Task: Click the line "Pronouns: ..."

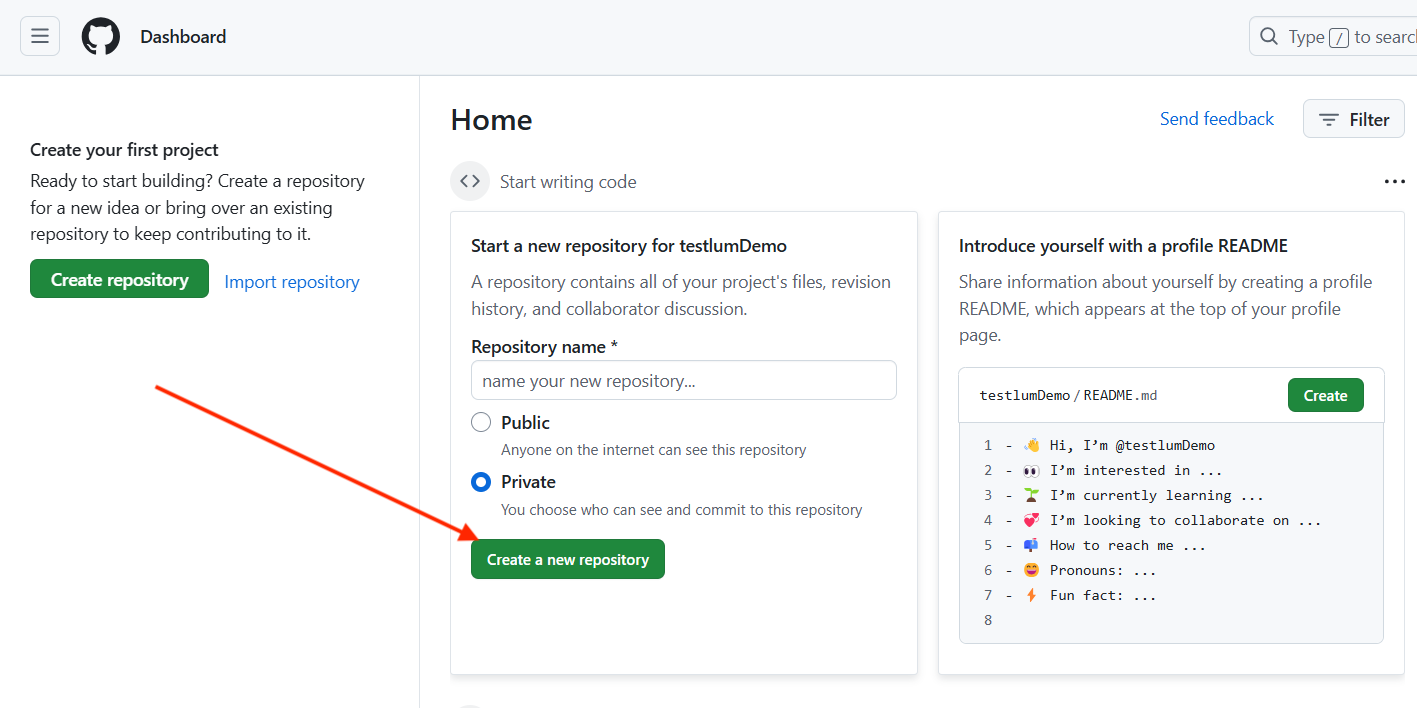Action: tap(1103, 570)
